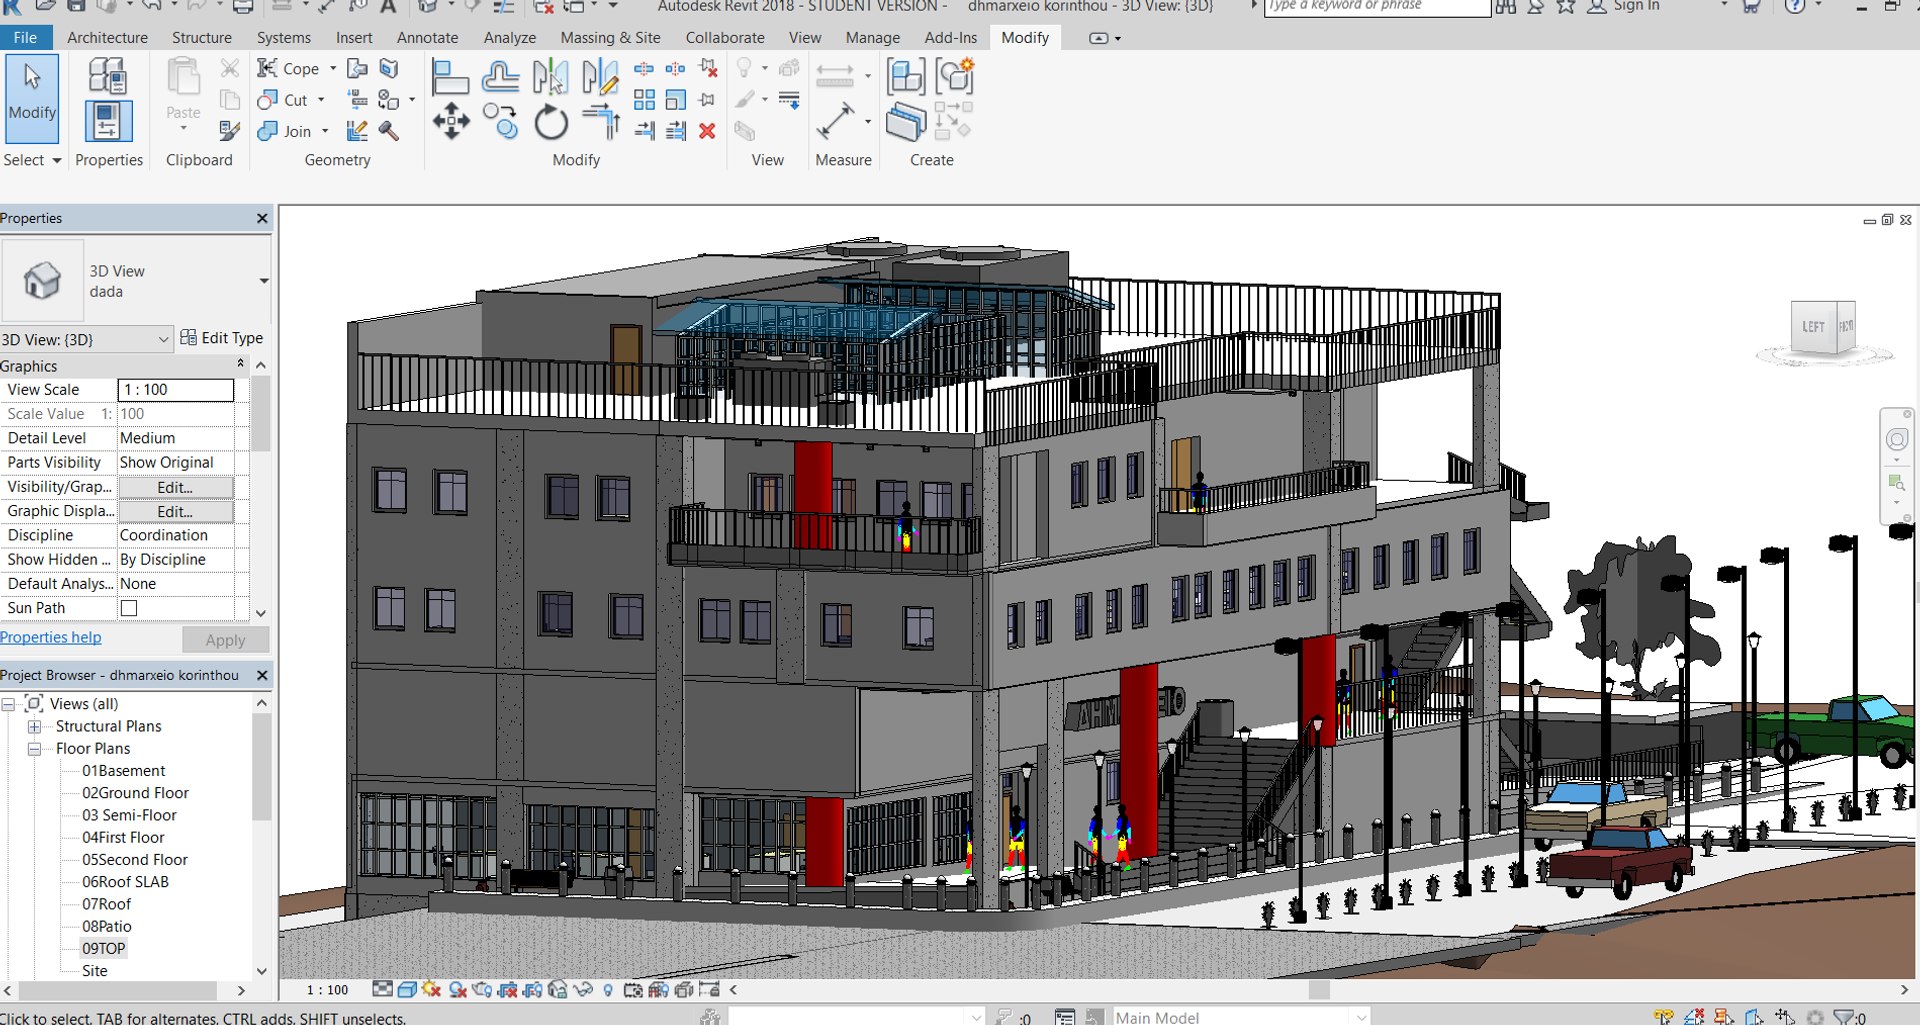Switch to the Massing & Site tab

tap(610, 38)
